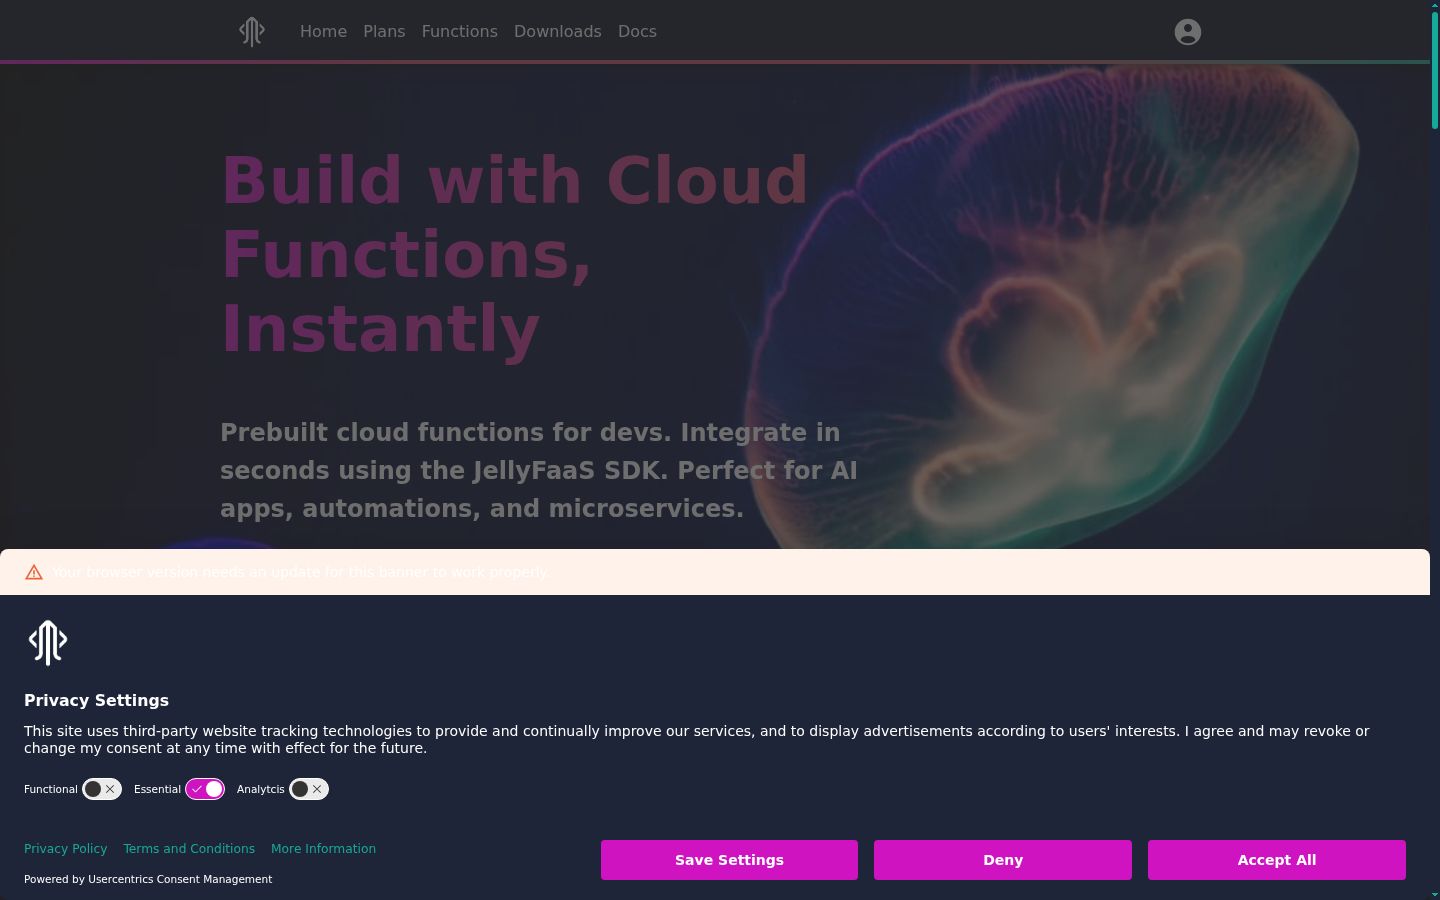This screenshot has width=1440, height=900.
Task: Click the jellyfish logo in Privacy Settings
Action: [48, 643]
